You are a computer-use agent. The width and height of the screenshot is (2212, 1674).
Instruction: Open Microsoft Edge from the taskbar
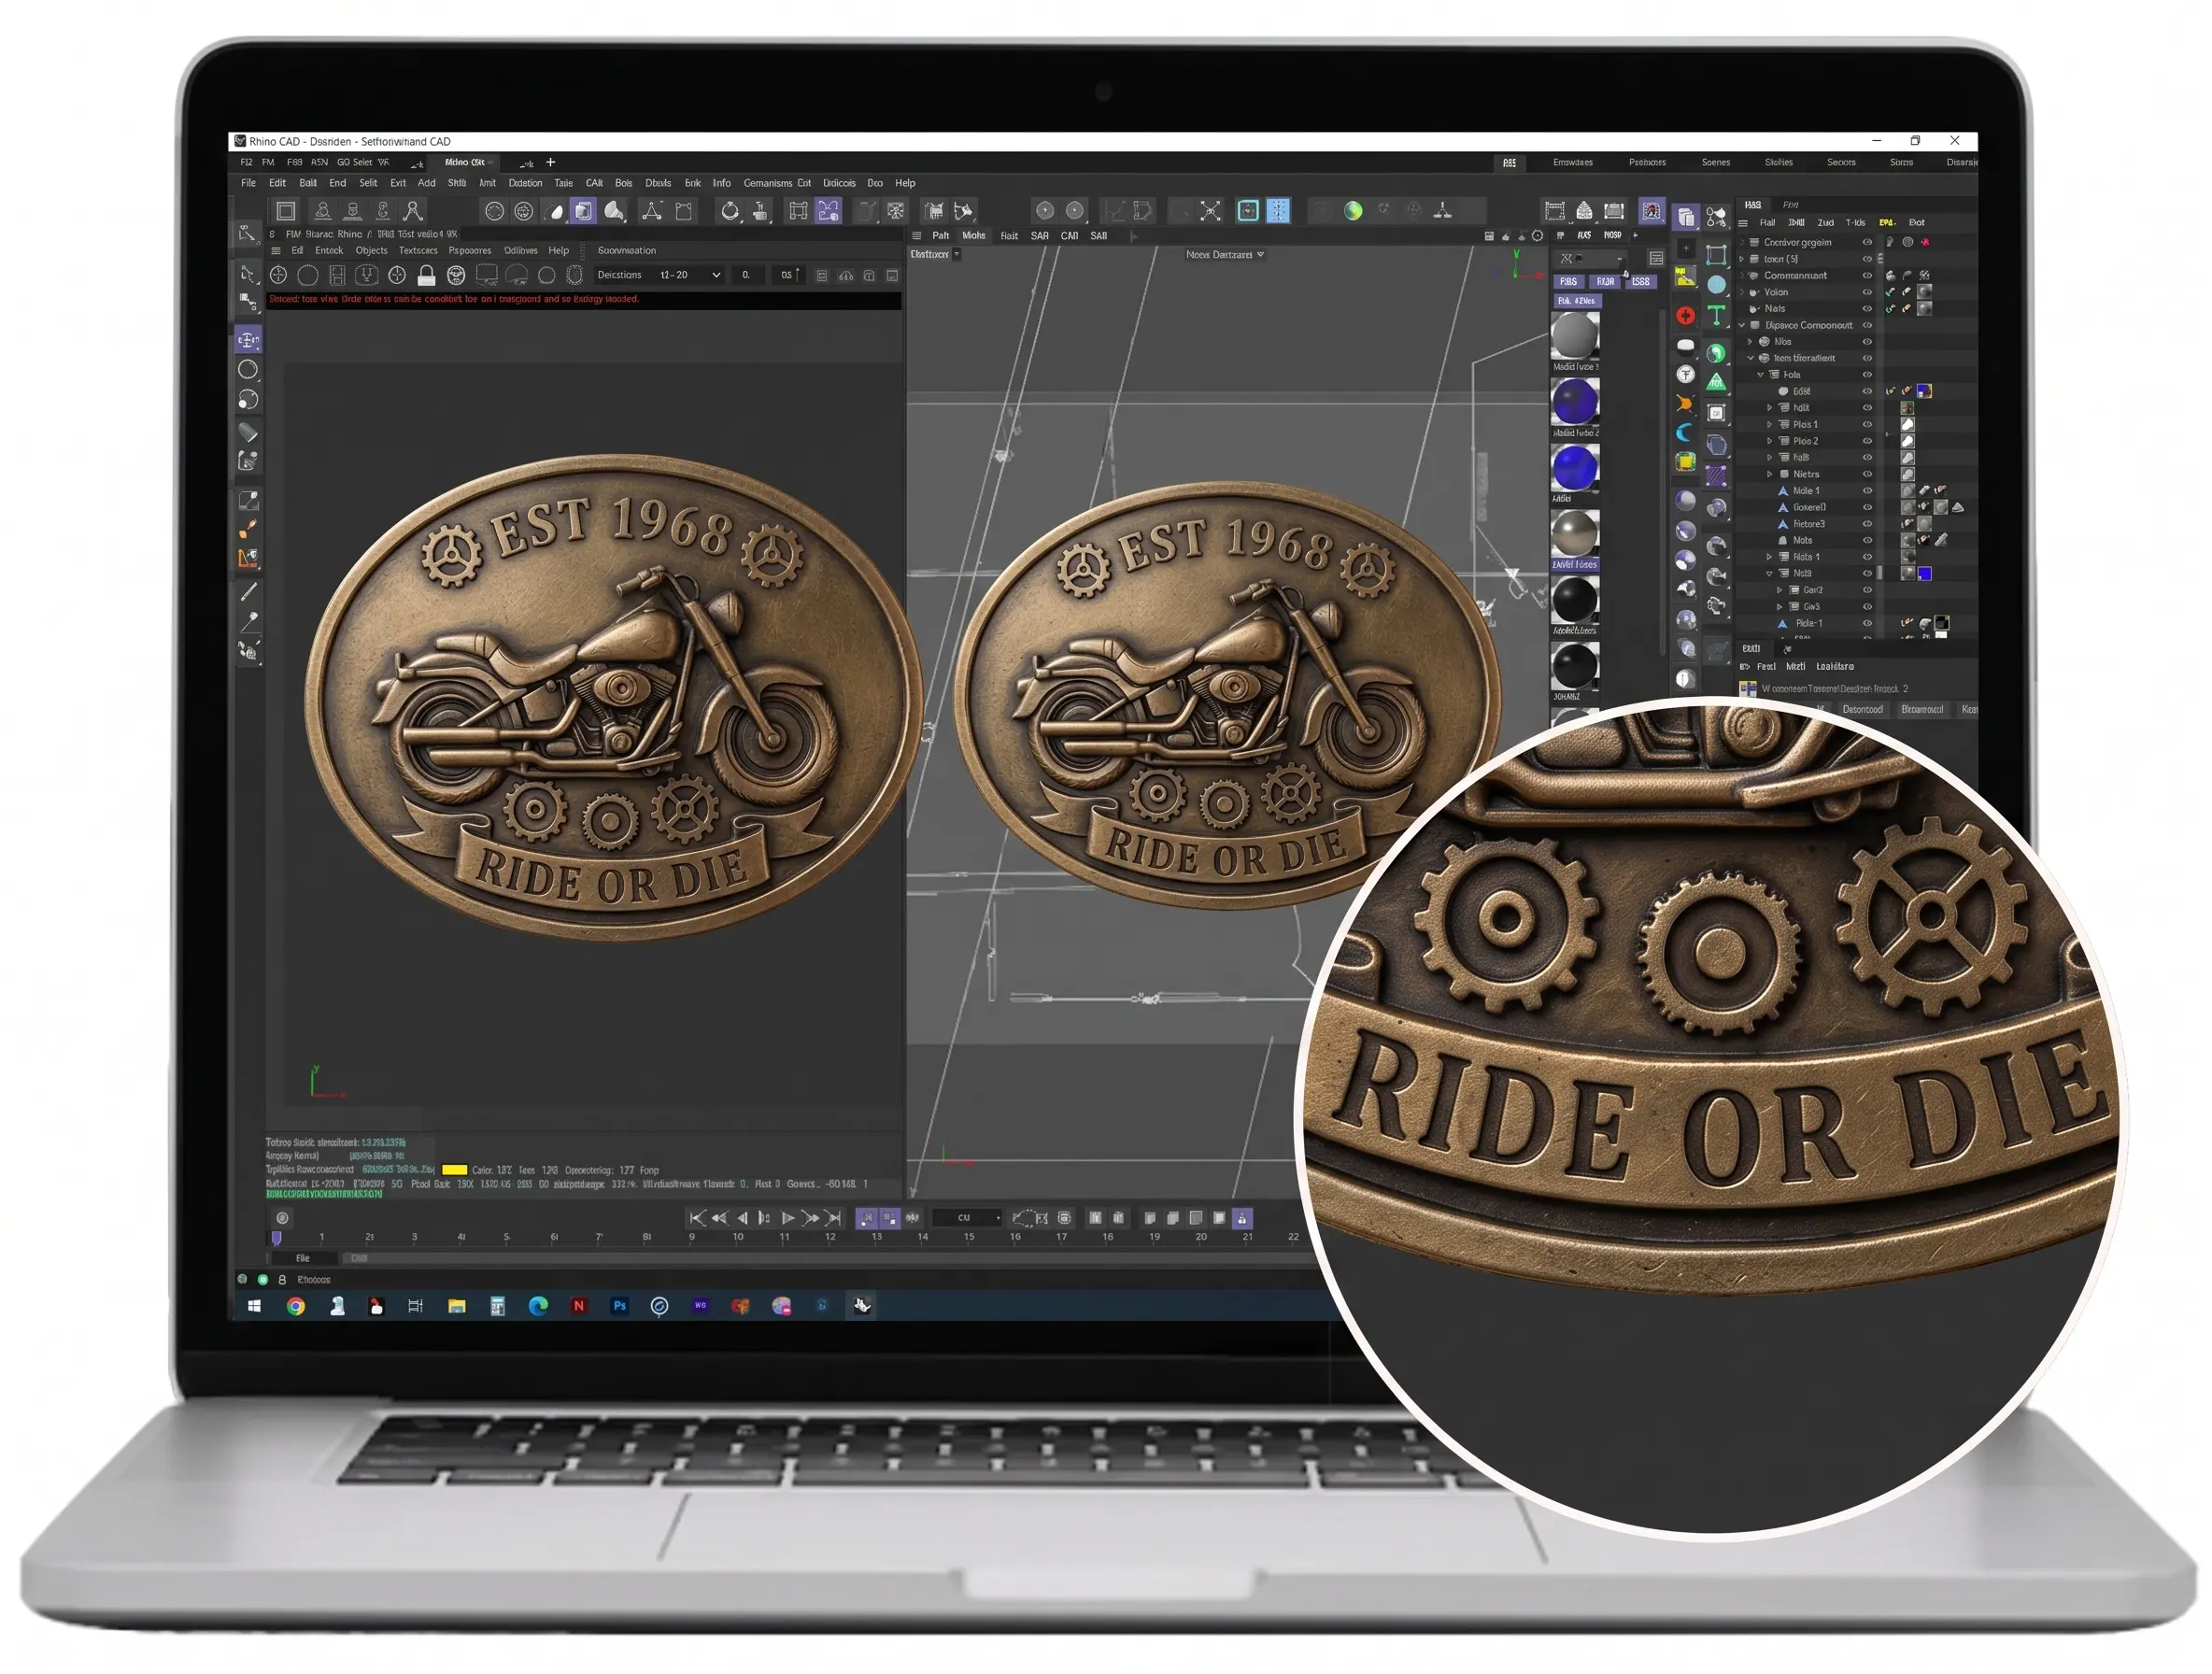pyautogui.click(x=538, y=1306)
